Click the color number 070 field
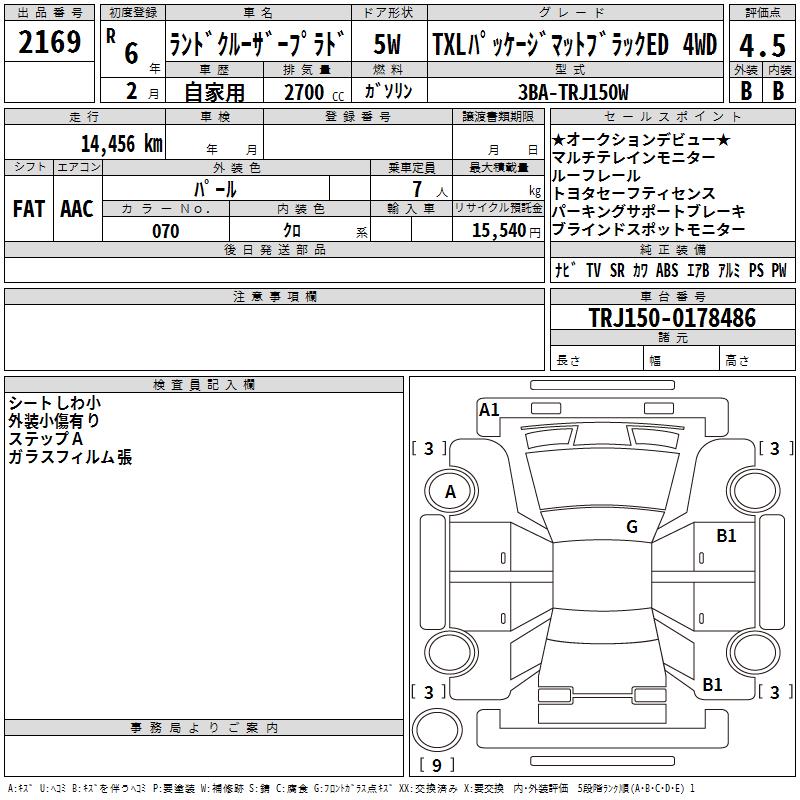800x800 pixels. 166,231
